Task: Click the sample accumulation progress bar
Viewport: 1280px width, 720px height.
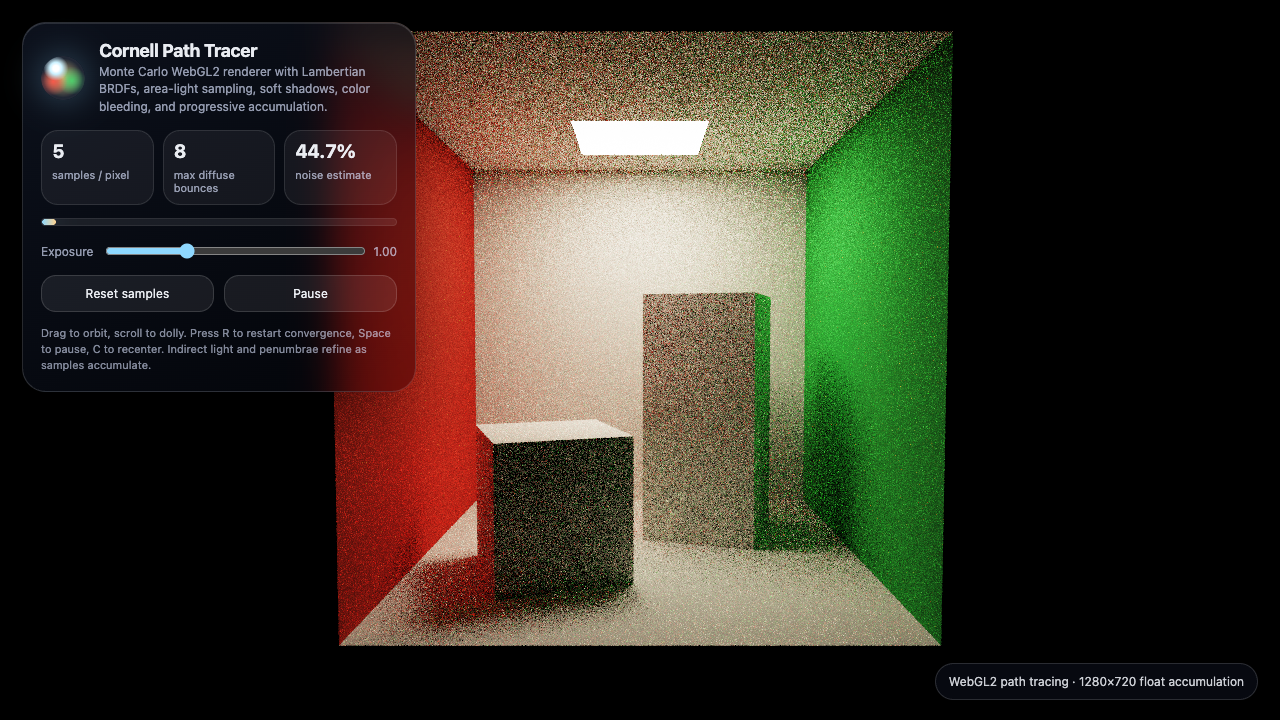Action: (219, 222)
